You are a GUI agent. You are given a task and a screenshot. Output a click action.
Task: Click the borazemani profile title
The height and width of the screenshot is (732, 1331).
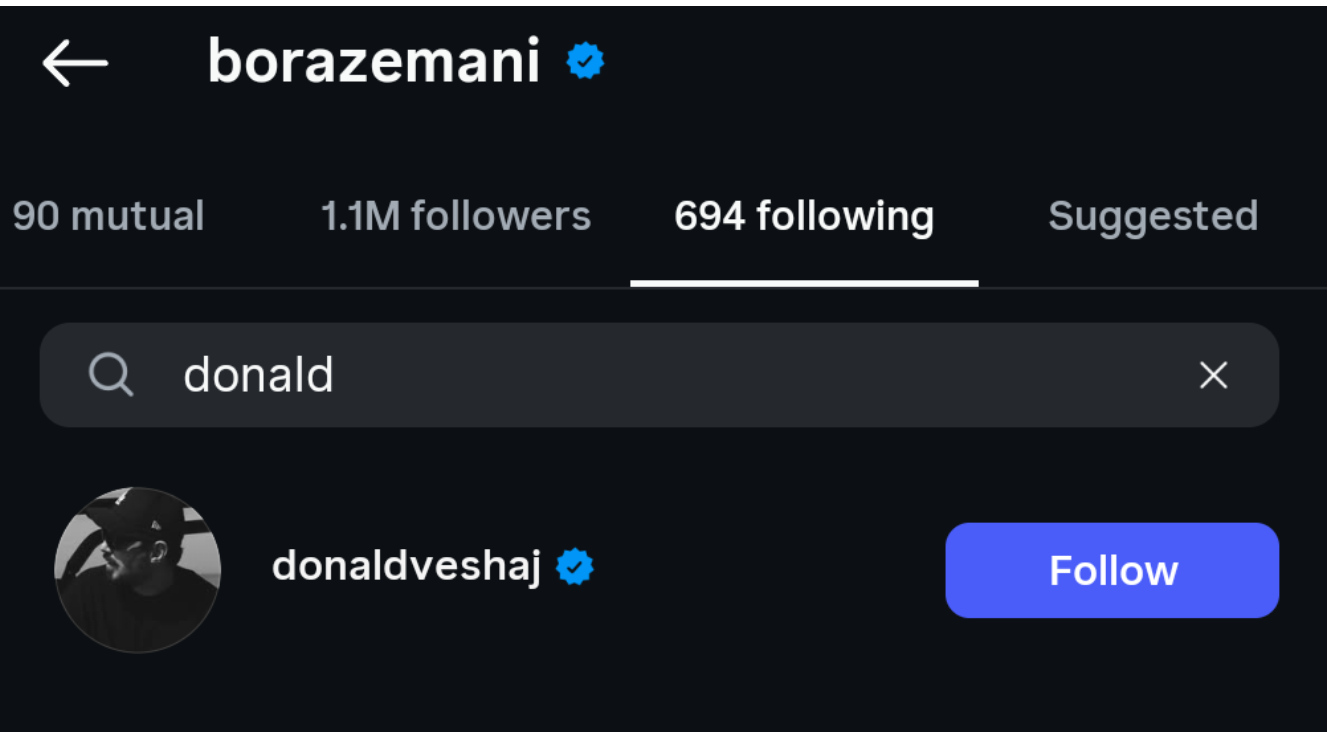pos(373,63)
